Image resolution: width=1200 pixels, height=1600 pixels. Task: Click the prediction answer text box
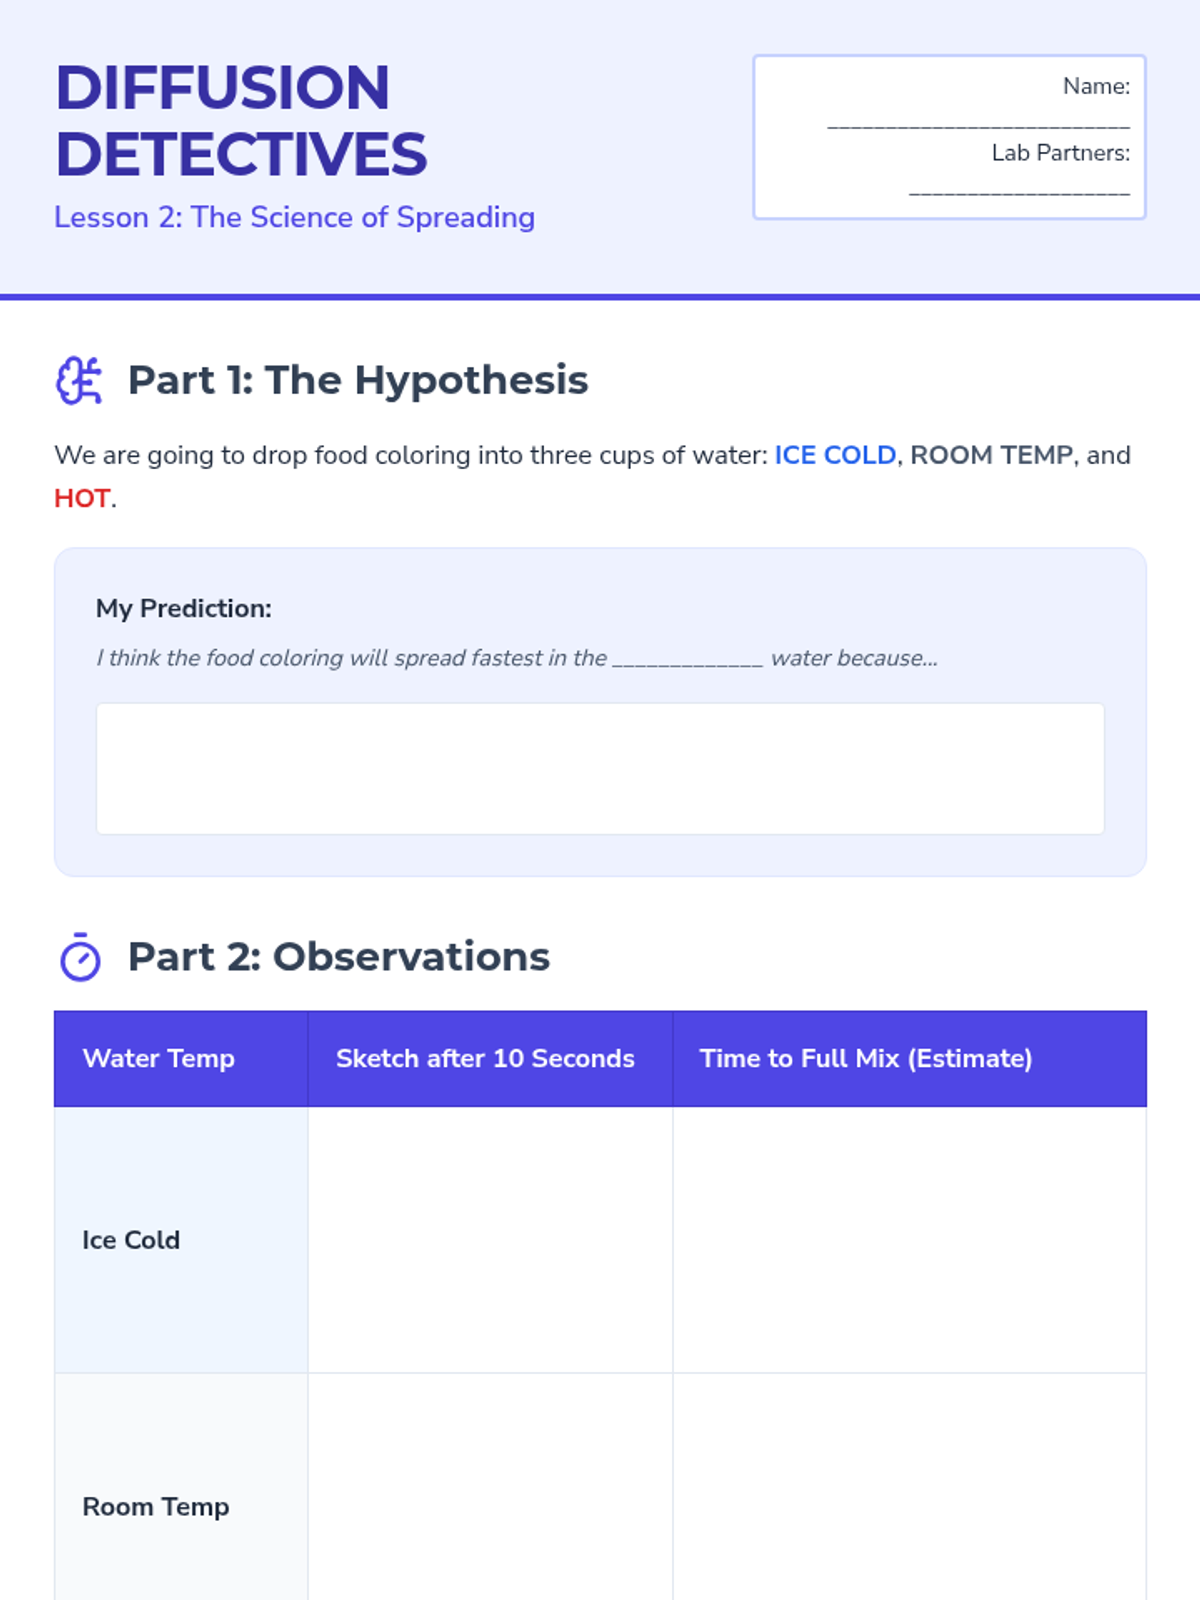pyautogui.click(x=600, y=768)
